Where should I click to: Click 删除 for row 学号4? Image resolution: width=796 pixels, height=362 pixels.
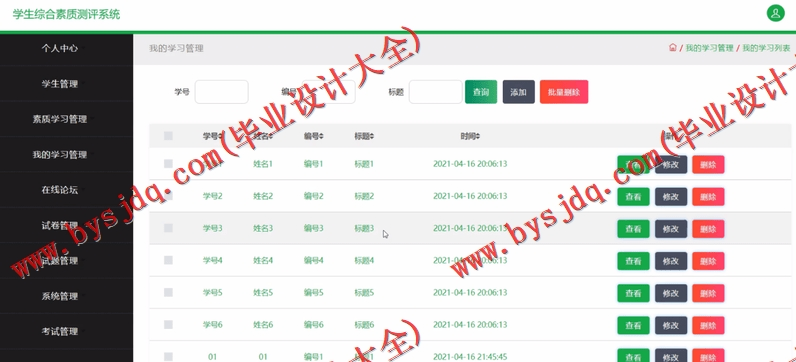click(708, 261)
